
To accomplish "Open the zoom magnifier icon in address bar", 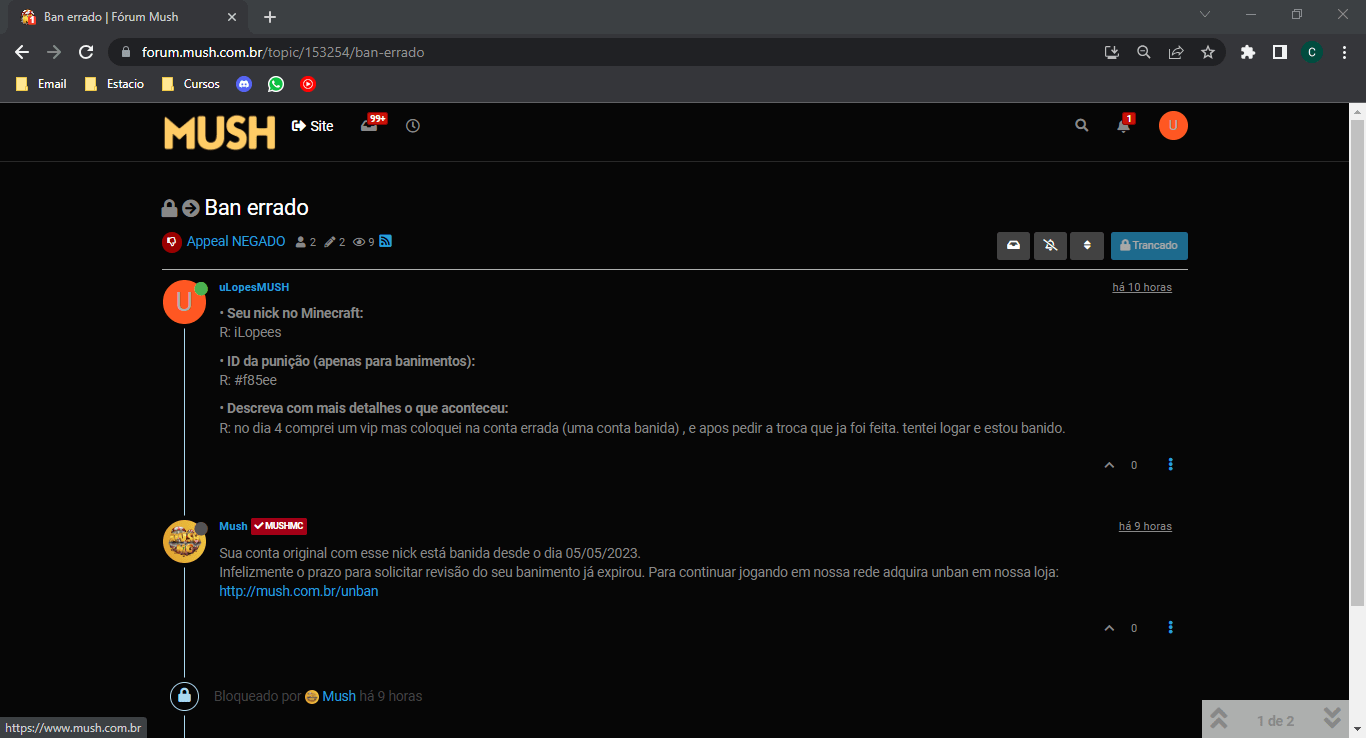I will click(1143, 52).
